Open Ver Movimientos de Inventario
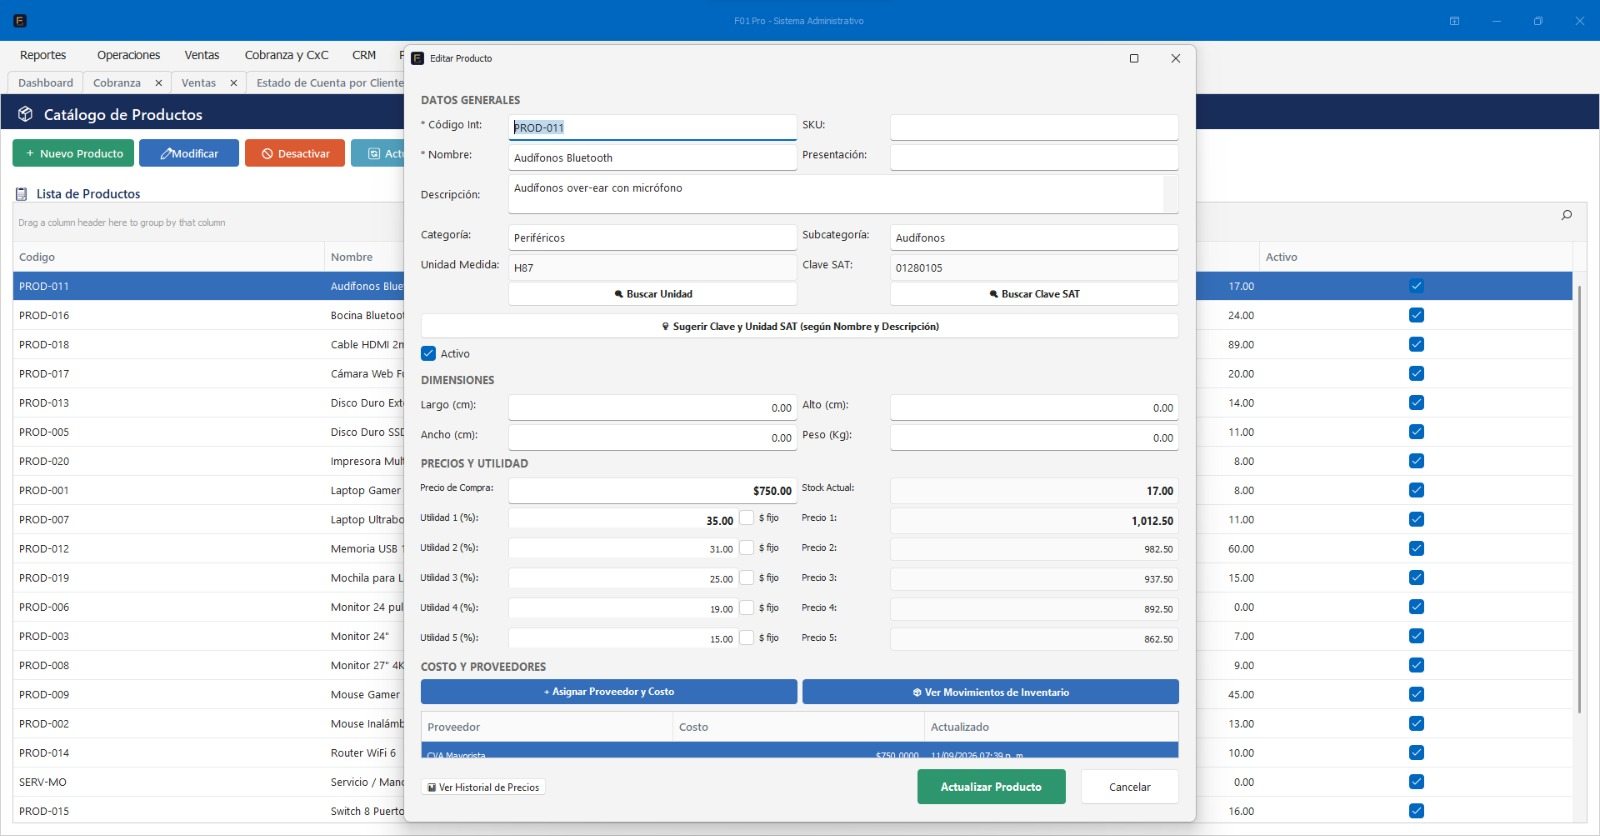Screen dimensions: 1600x836 (x=990, y=692)
